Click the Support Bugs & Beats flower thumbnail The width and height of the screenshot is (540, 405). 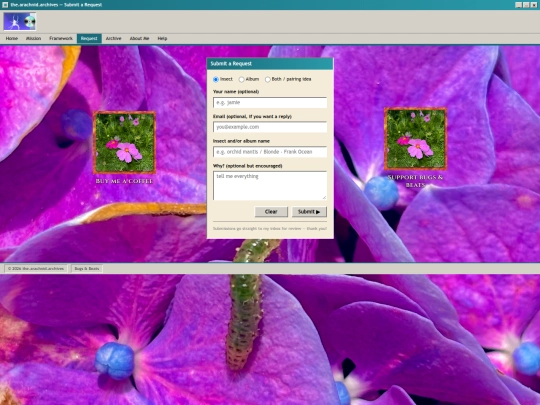coord(416,139)
